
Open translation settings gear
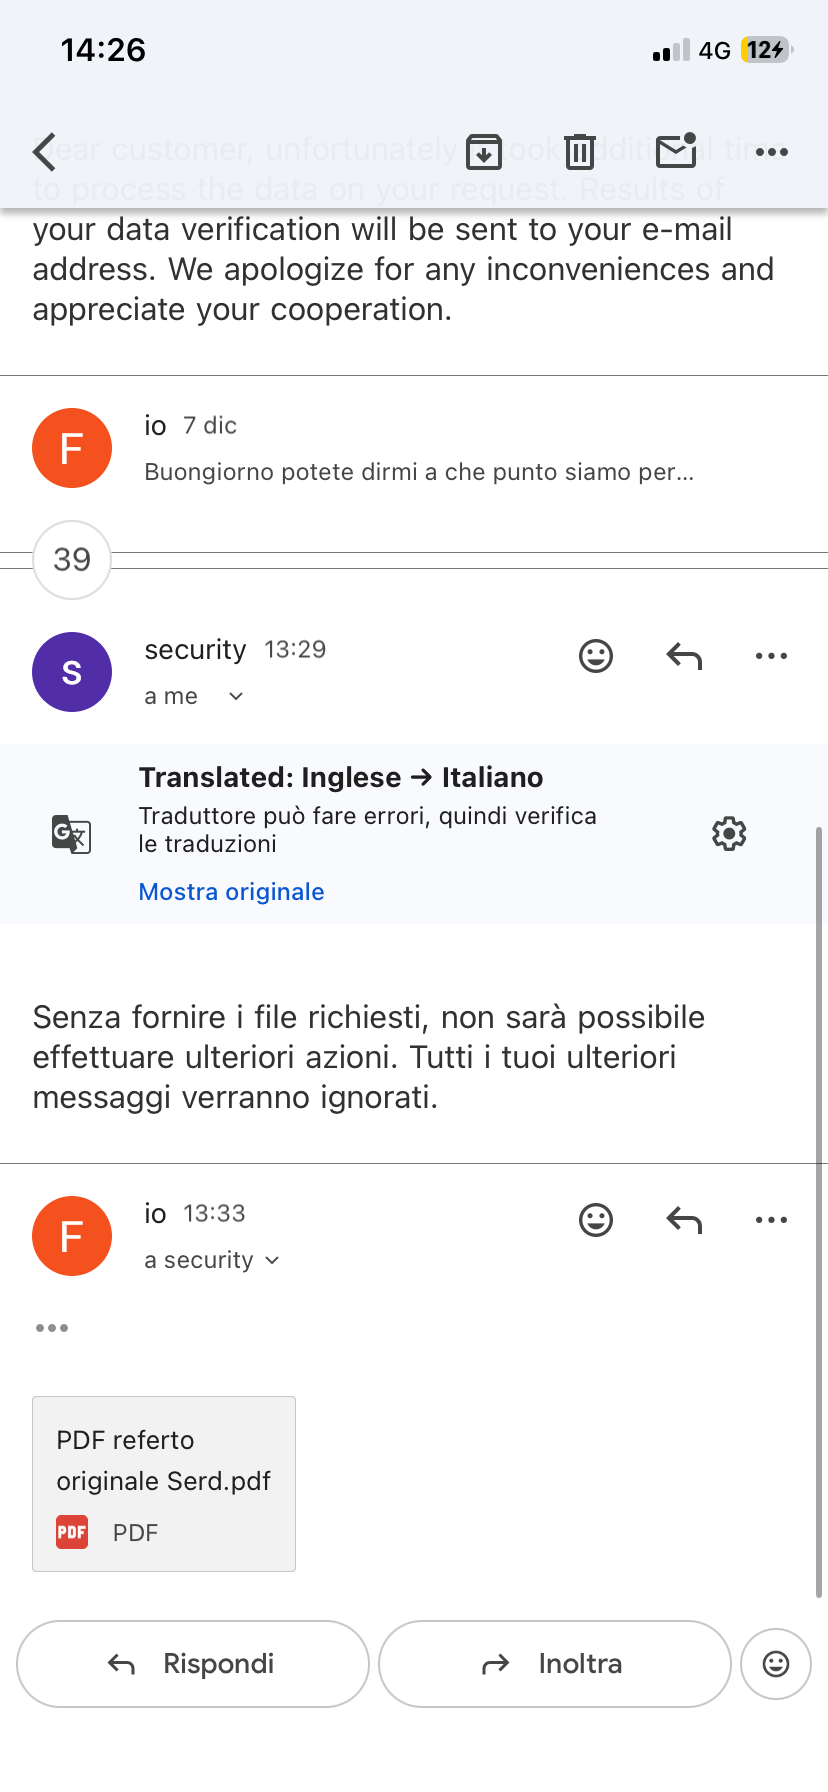[729, 833]
